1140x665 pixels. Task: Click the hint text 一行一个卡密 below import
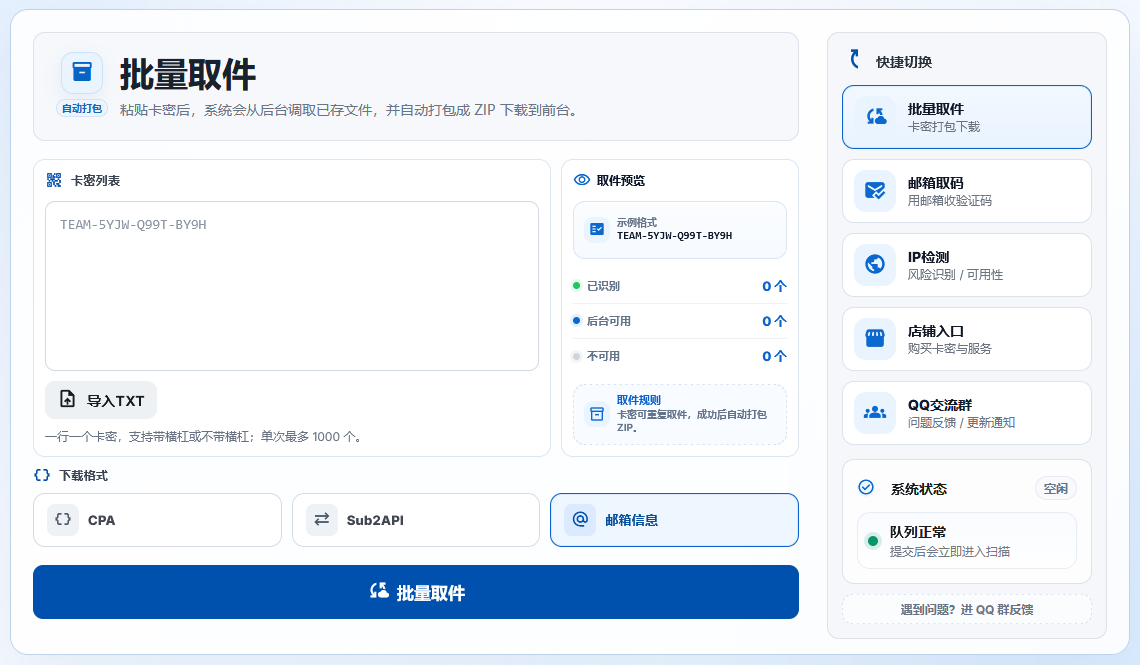coord(204,437)
